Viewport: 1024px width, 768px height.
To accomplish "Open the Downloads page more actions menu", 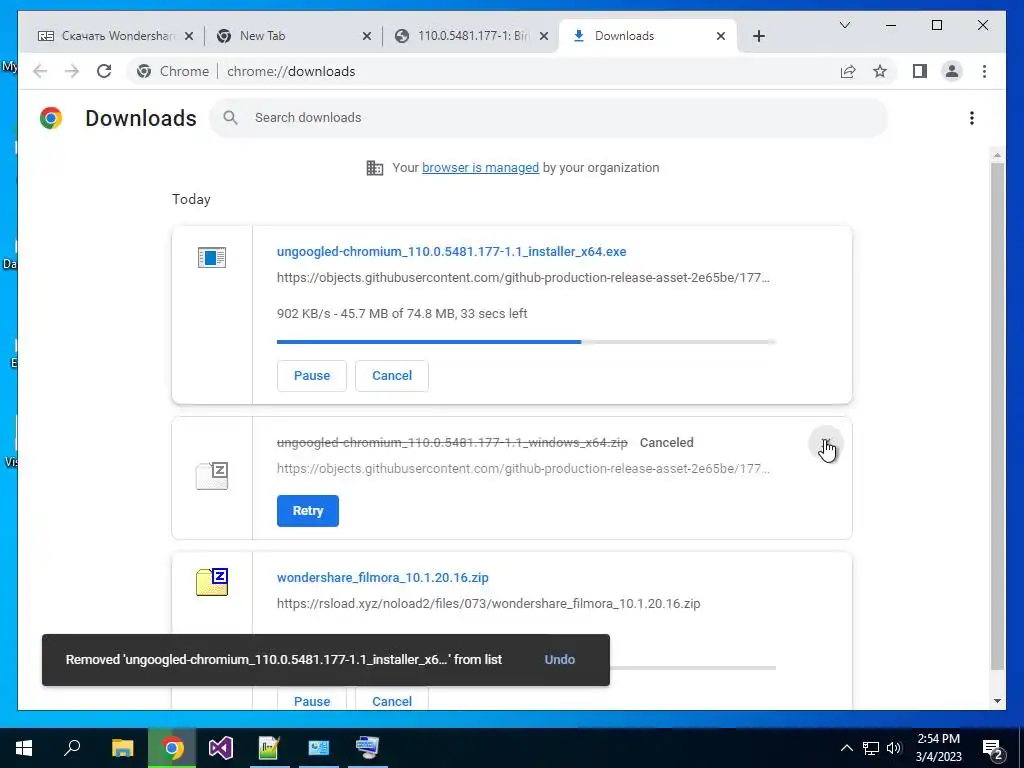I will 972,118.
